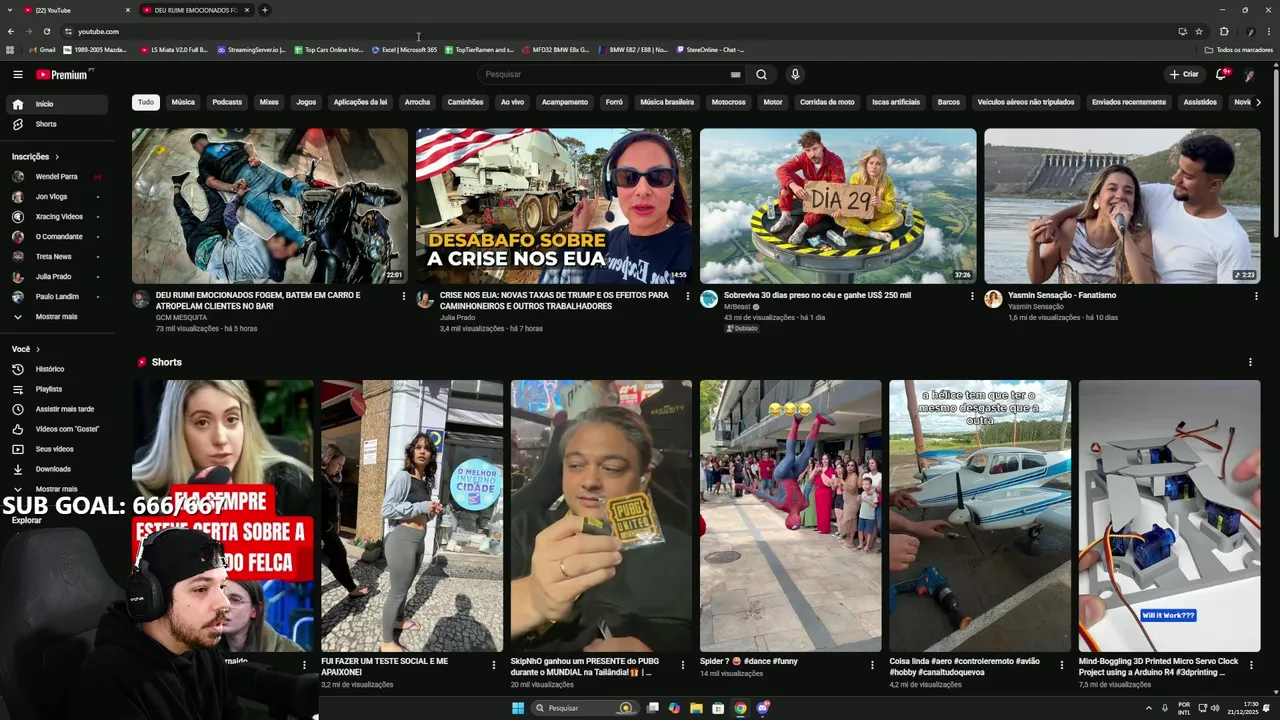The width and height of the screenshot is (1280, 720).
Task: Open Discord from the taskbar
Action: [762, 708]
